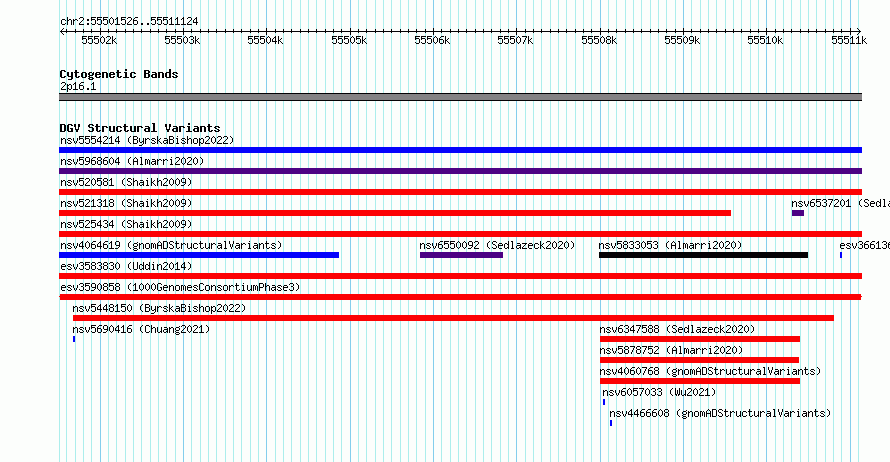Open the nsv5690416 (Chuang2021) label
Image resolution: width=890 pixels, height=462 pixels.
click(141, 329)
